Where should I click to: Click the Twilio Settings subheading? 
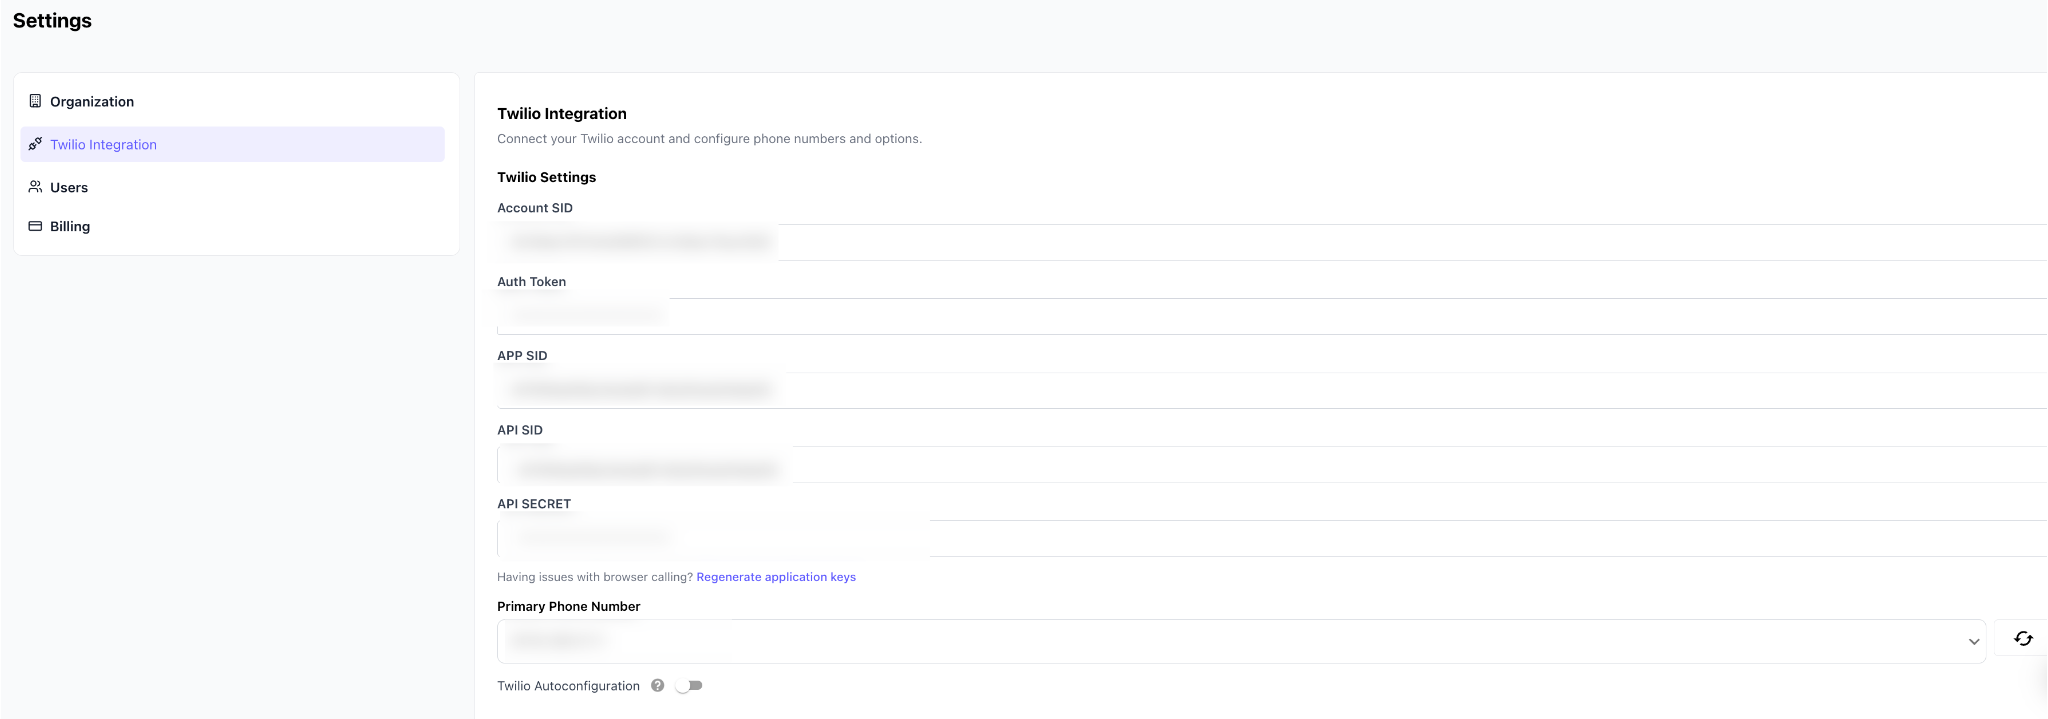coord(546,177)
